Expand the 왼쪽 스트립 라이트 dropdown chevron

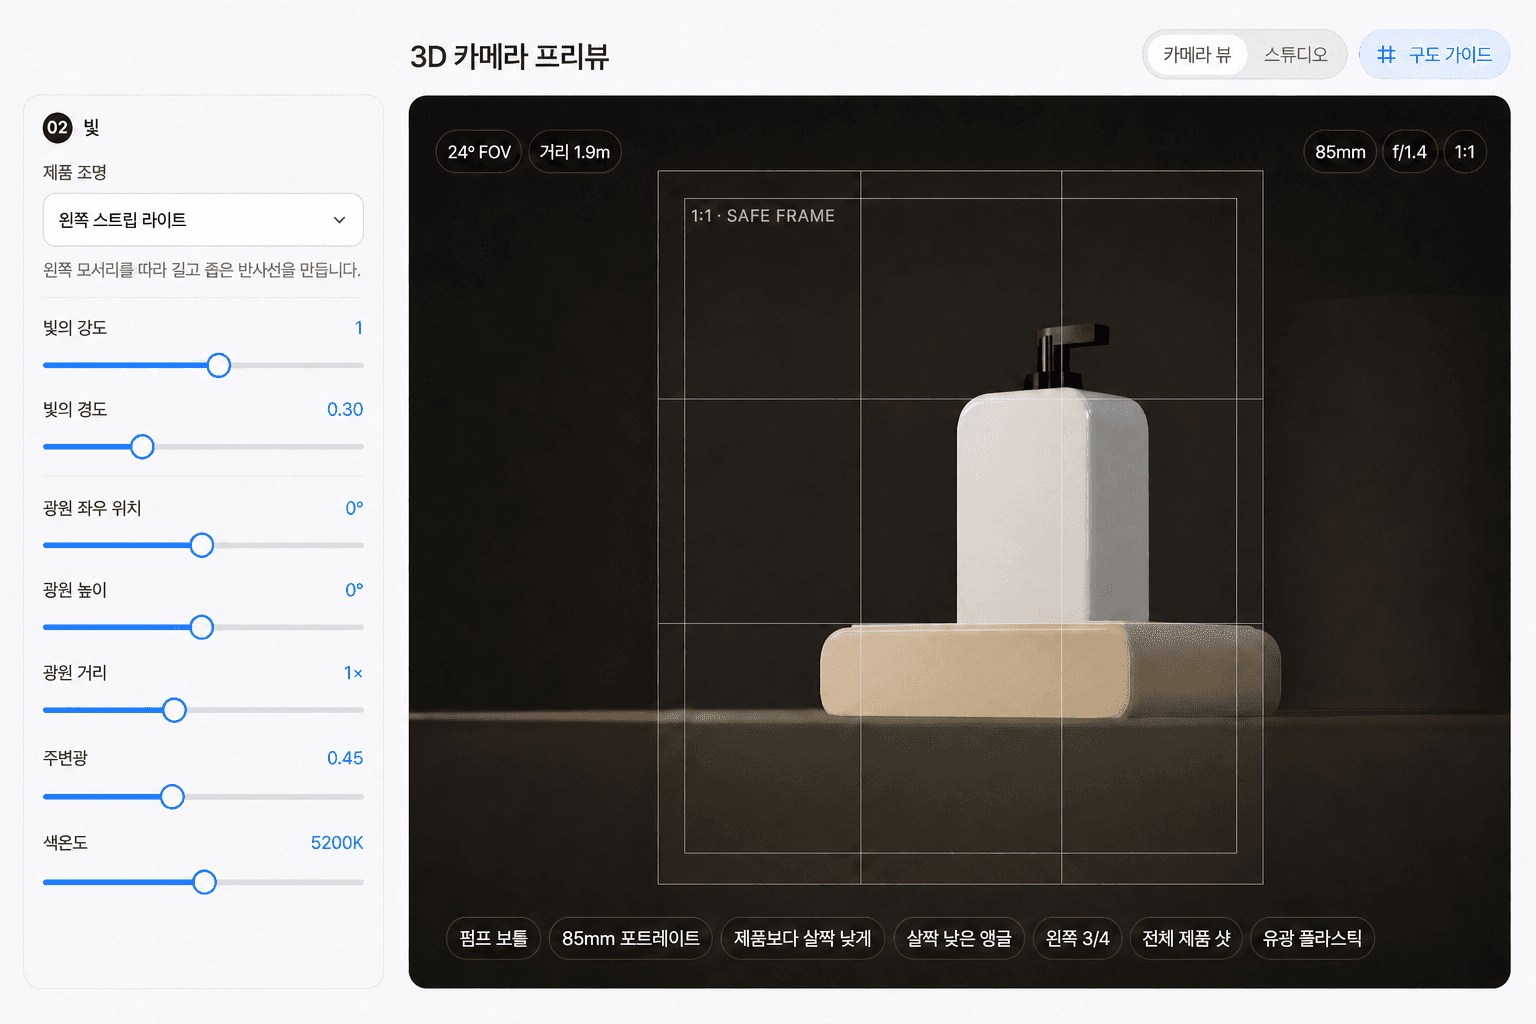tap(340, 220)
